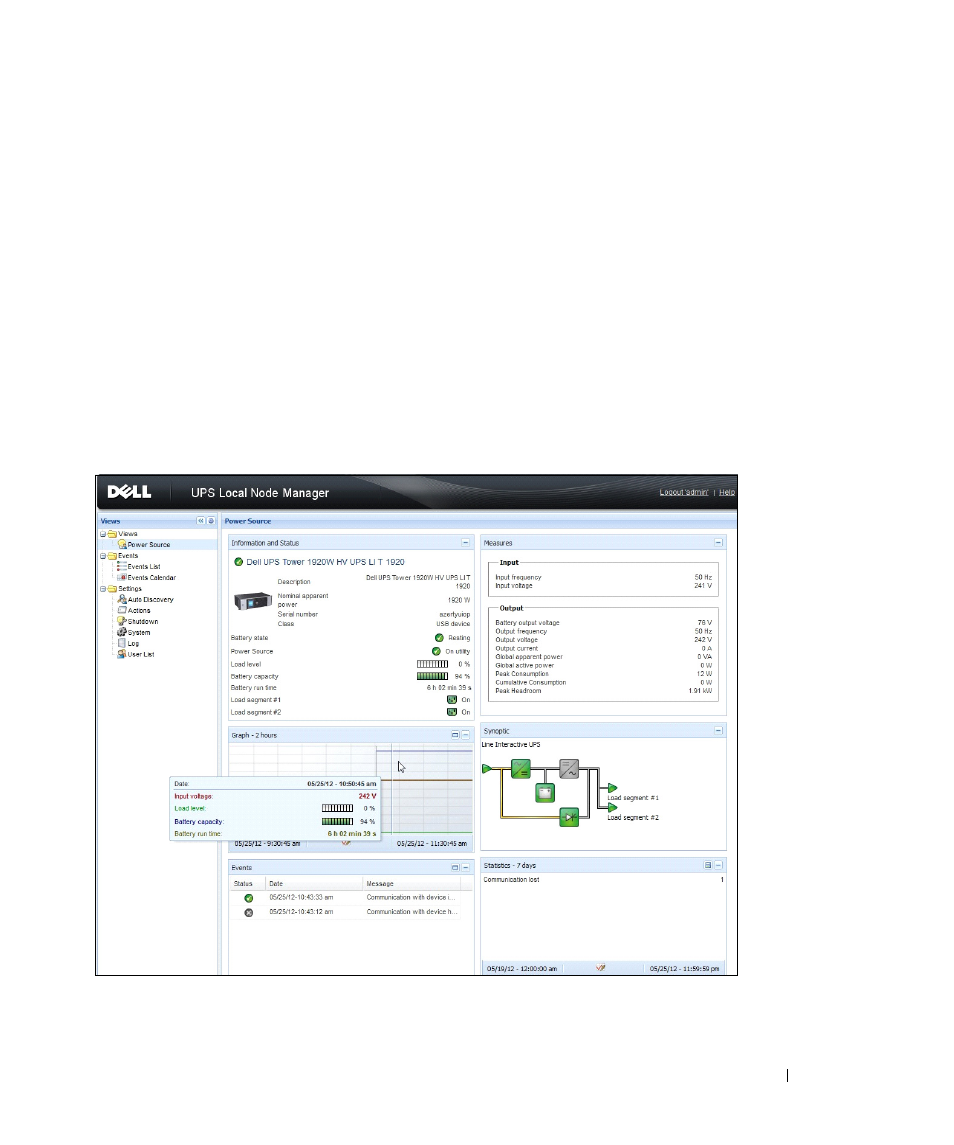Click statistics end date 05/25/12 - 11:59:59 pm
The height and width of the screenshot is (1145, 954).
pos(684,968)
